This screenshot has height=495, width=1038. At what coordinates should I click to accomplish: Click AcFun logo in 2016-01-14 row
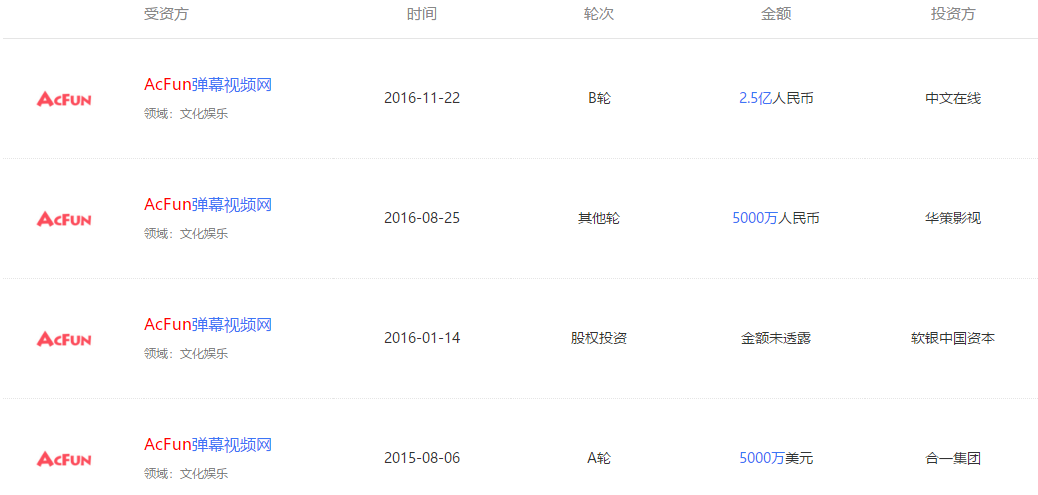64,339
